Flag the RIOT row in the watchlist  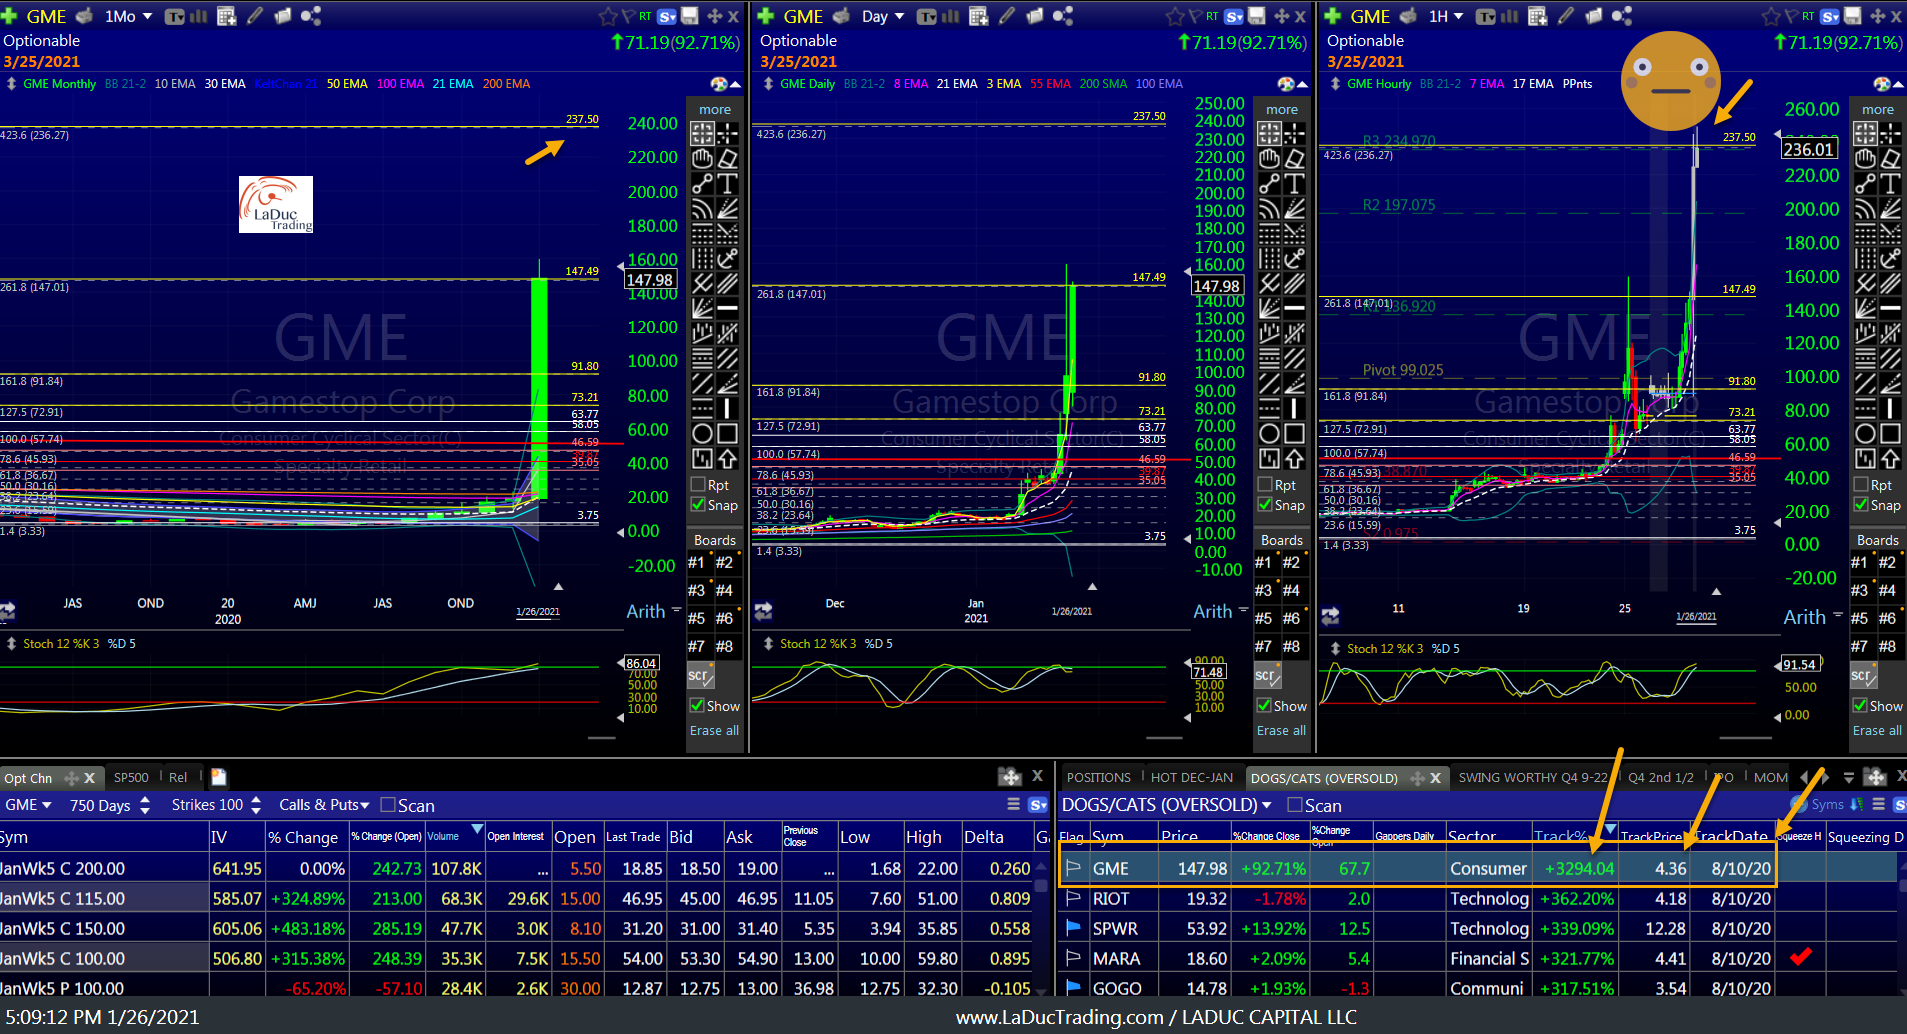pyautogui.click(x=1073, y=898)
